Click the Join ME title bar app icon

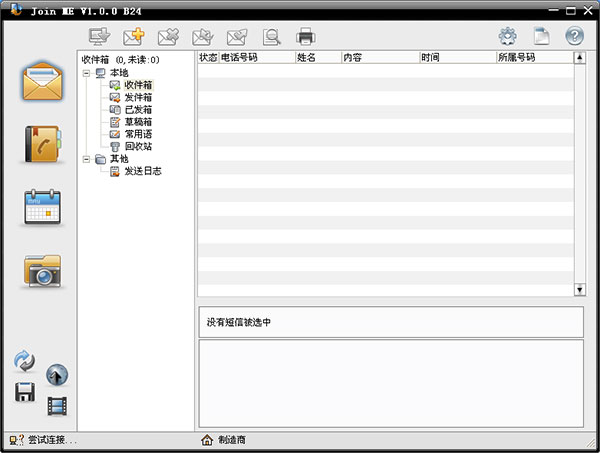16,9
